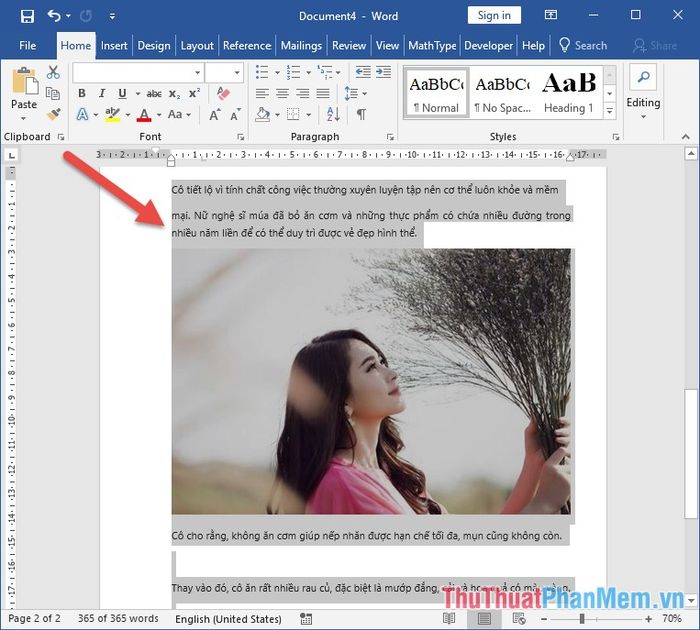Center the paragraph text
The height and width of the screenshot is (630, 700).
[x=282, y=93]
